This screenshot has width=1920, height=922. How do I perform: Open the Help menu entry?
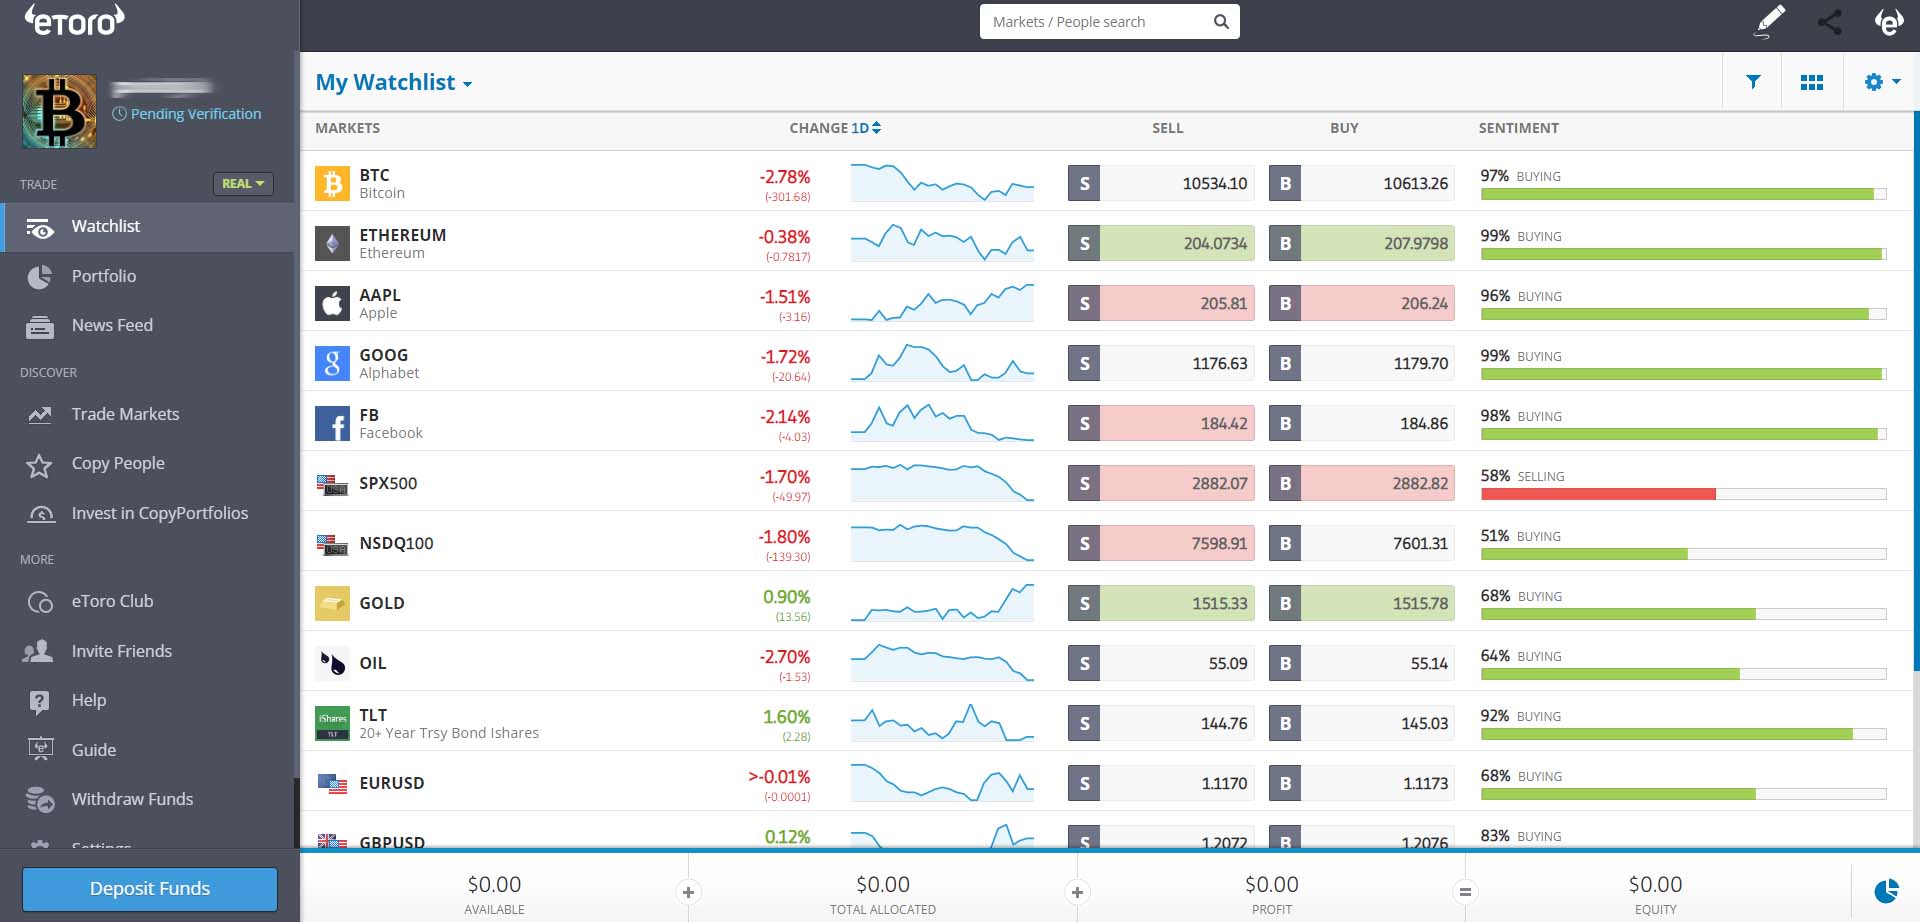[89, 700]
